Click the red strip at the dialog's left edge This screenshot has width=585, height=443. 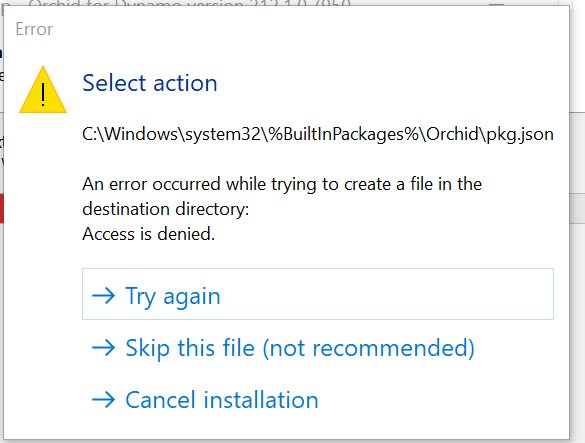(1, 208)
